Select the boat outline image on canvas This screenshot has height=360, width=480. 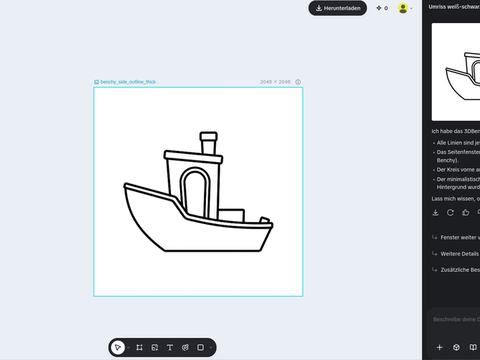pos(198,192)
